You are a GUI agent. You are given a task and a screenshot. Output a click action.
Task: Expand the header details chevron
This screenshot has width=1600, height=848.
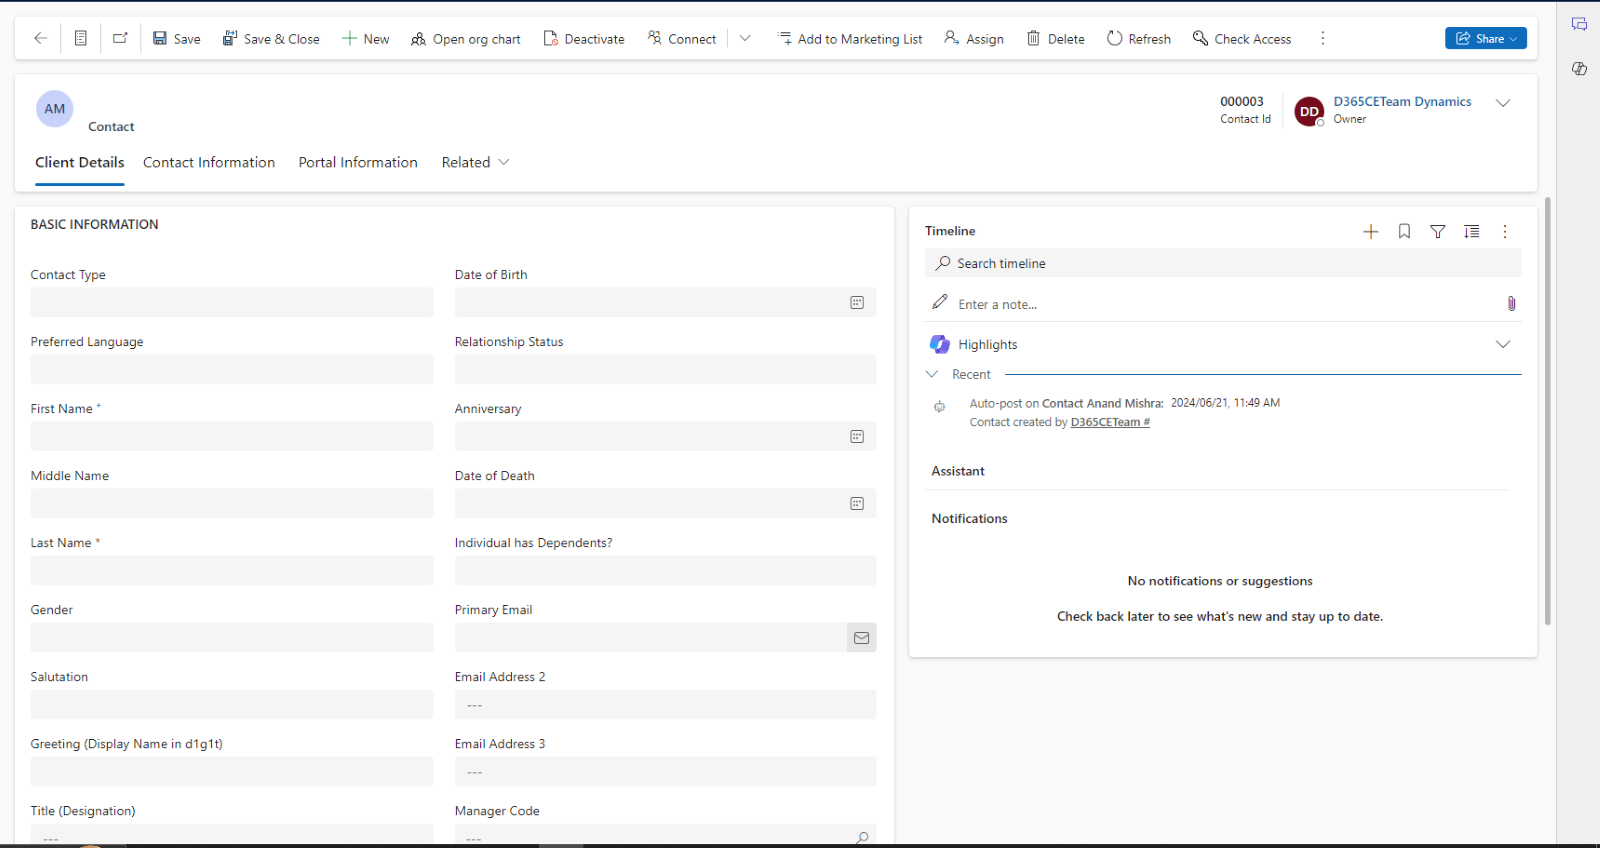pyautogui.click(x=1502, y=103)
